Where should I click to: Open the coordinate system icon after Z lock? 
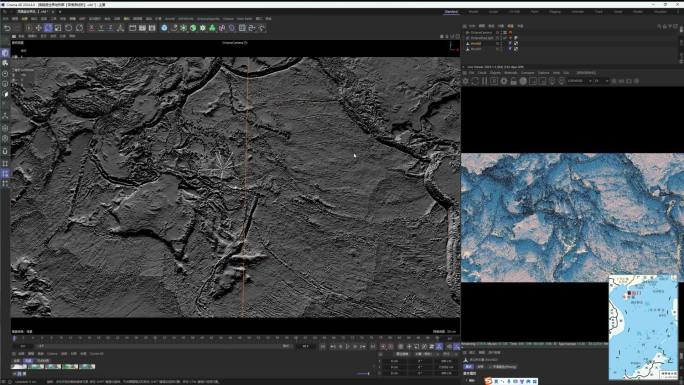click(x=120, y=28)
